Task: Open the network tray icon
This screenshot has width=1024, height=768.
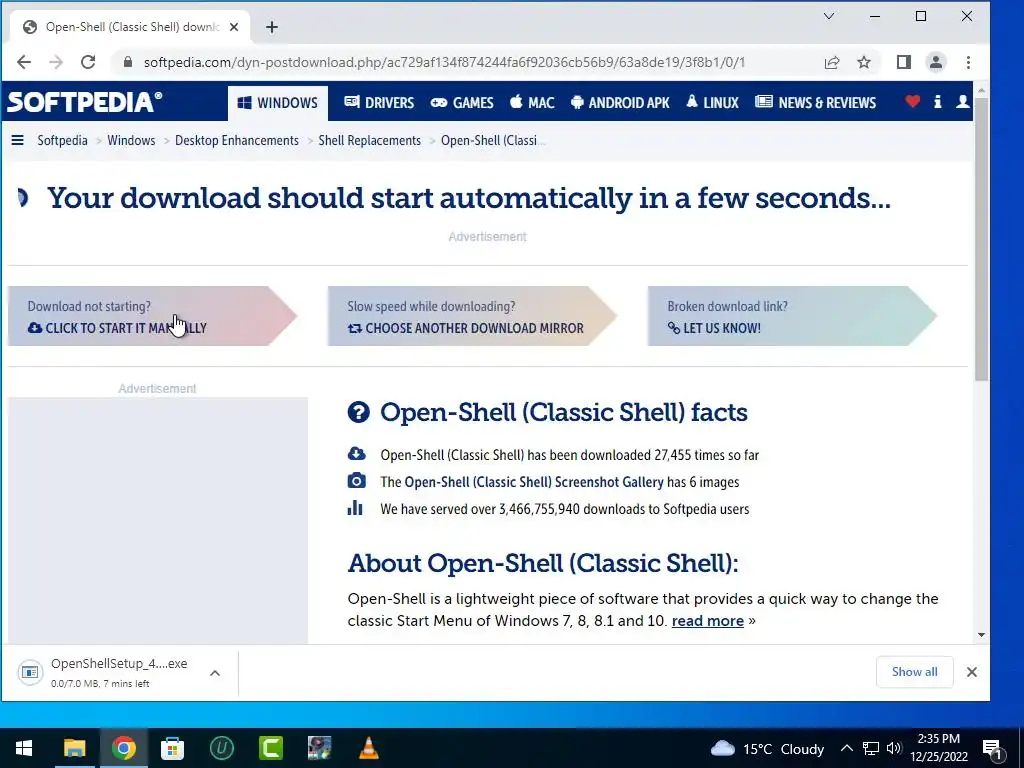Action: point(871,748)
